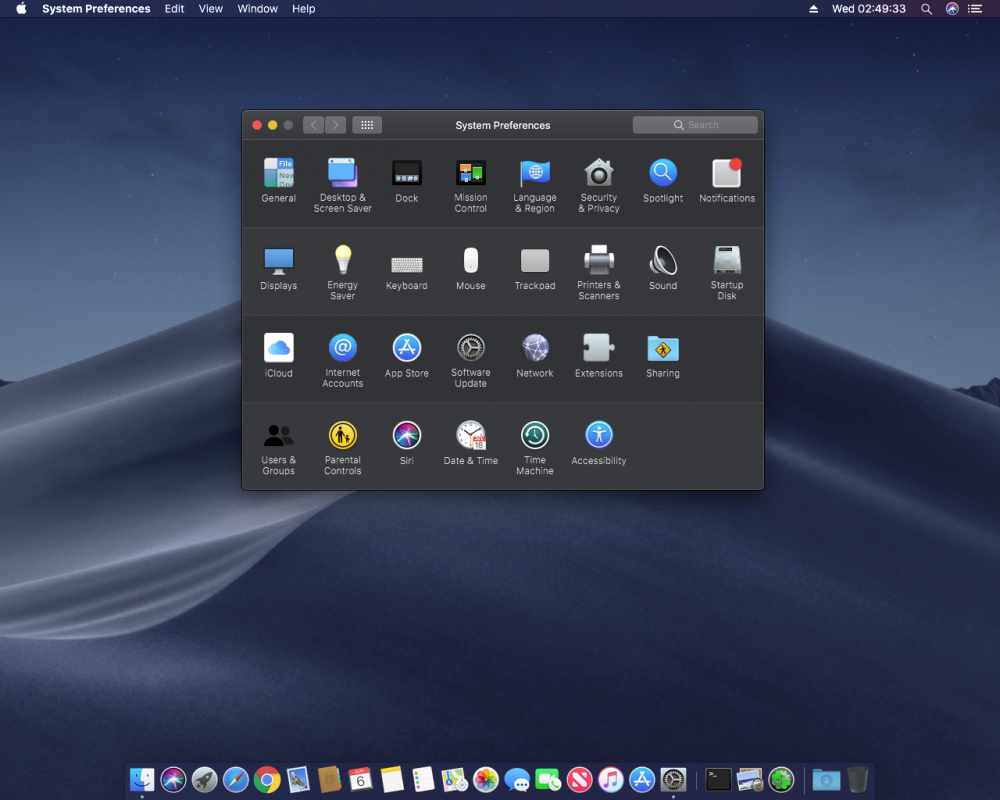Open Terminal from the Dock
The height and width of the screenshot is (800, 1000).
[718, 780]
